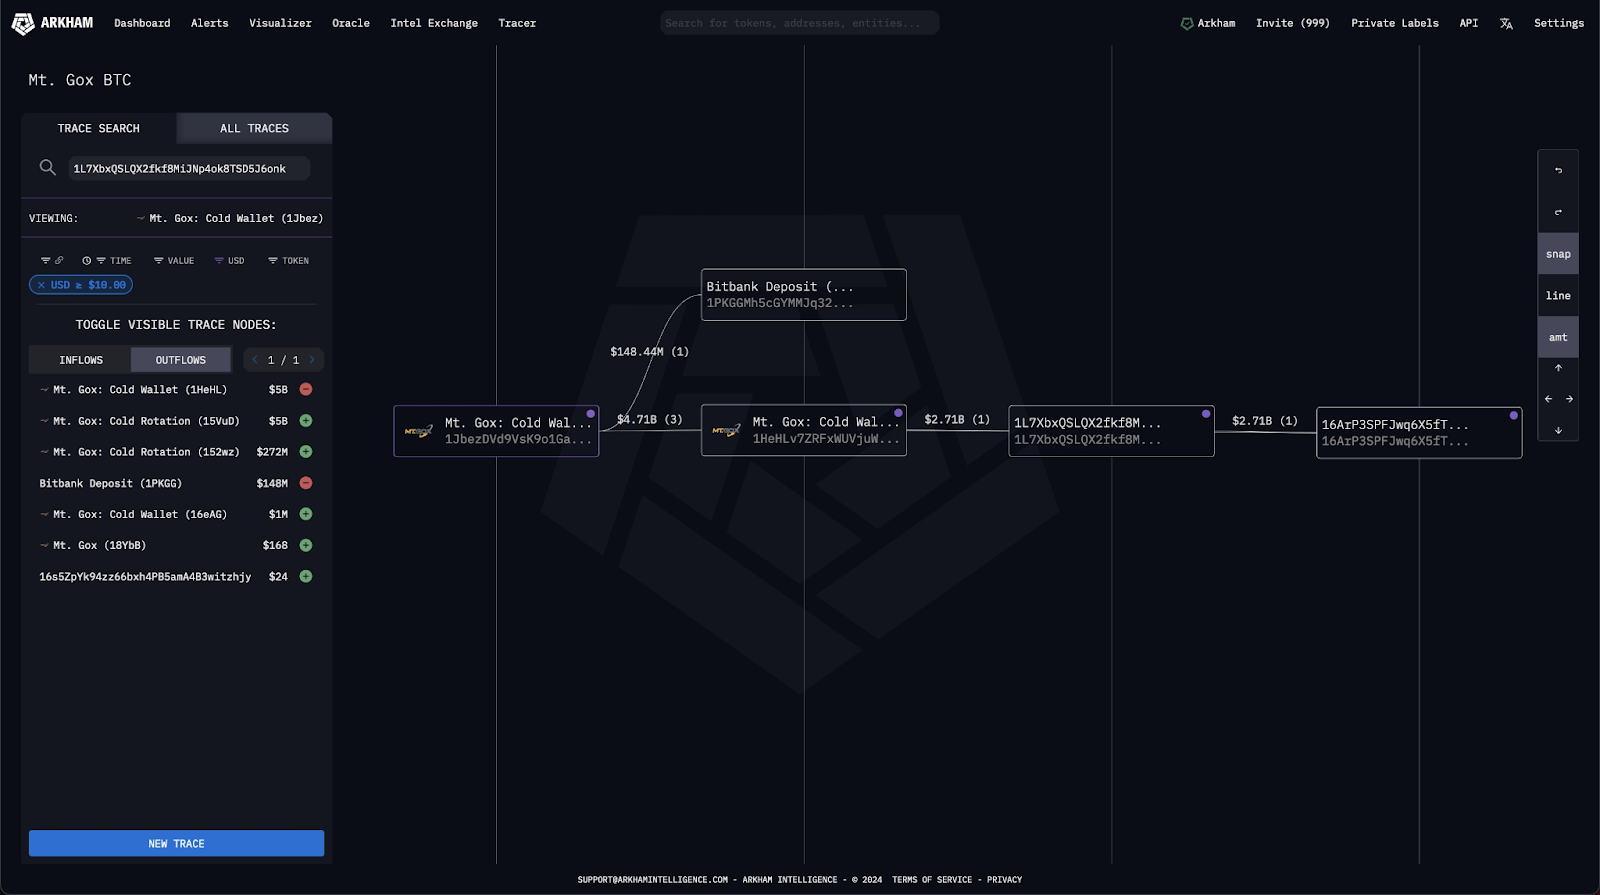Hide the Bitbank Deposit (1PKGG) node

306,483
